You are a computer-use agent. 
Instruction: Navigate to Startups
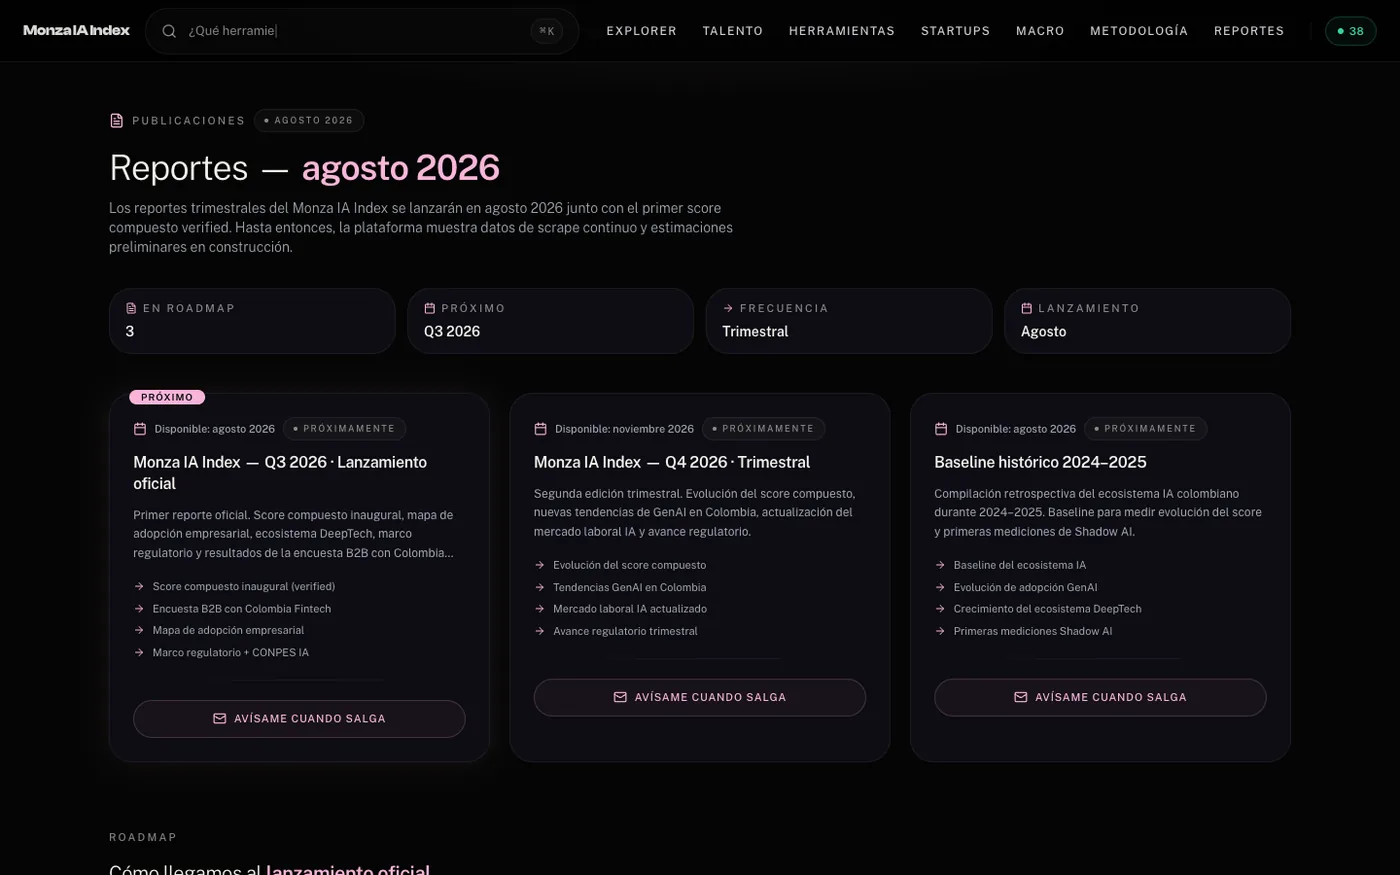[x=955, y=31]
